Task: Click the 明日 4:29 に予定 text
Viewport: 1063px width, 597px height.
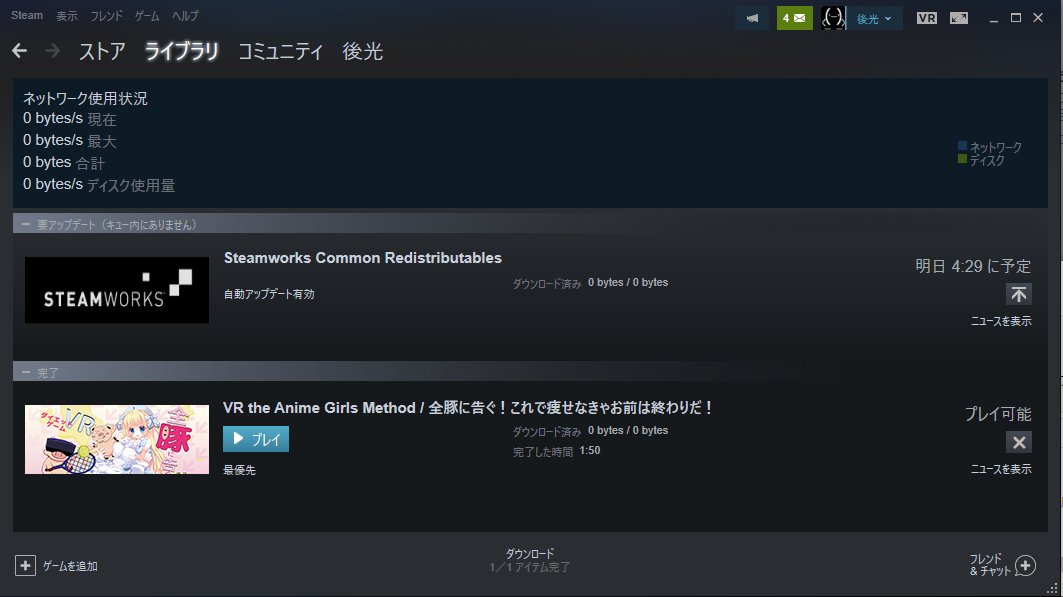Action: point(973,266)
